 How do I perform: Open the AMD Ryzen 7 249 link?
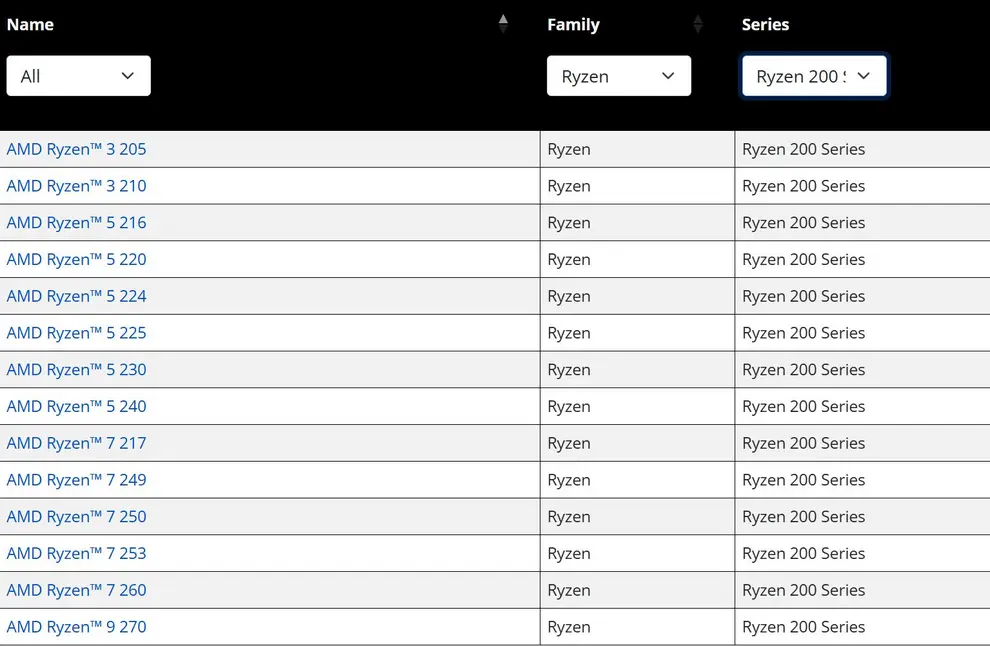point(76,480)
